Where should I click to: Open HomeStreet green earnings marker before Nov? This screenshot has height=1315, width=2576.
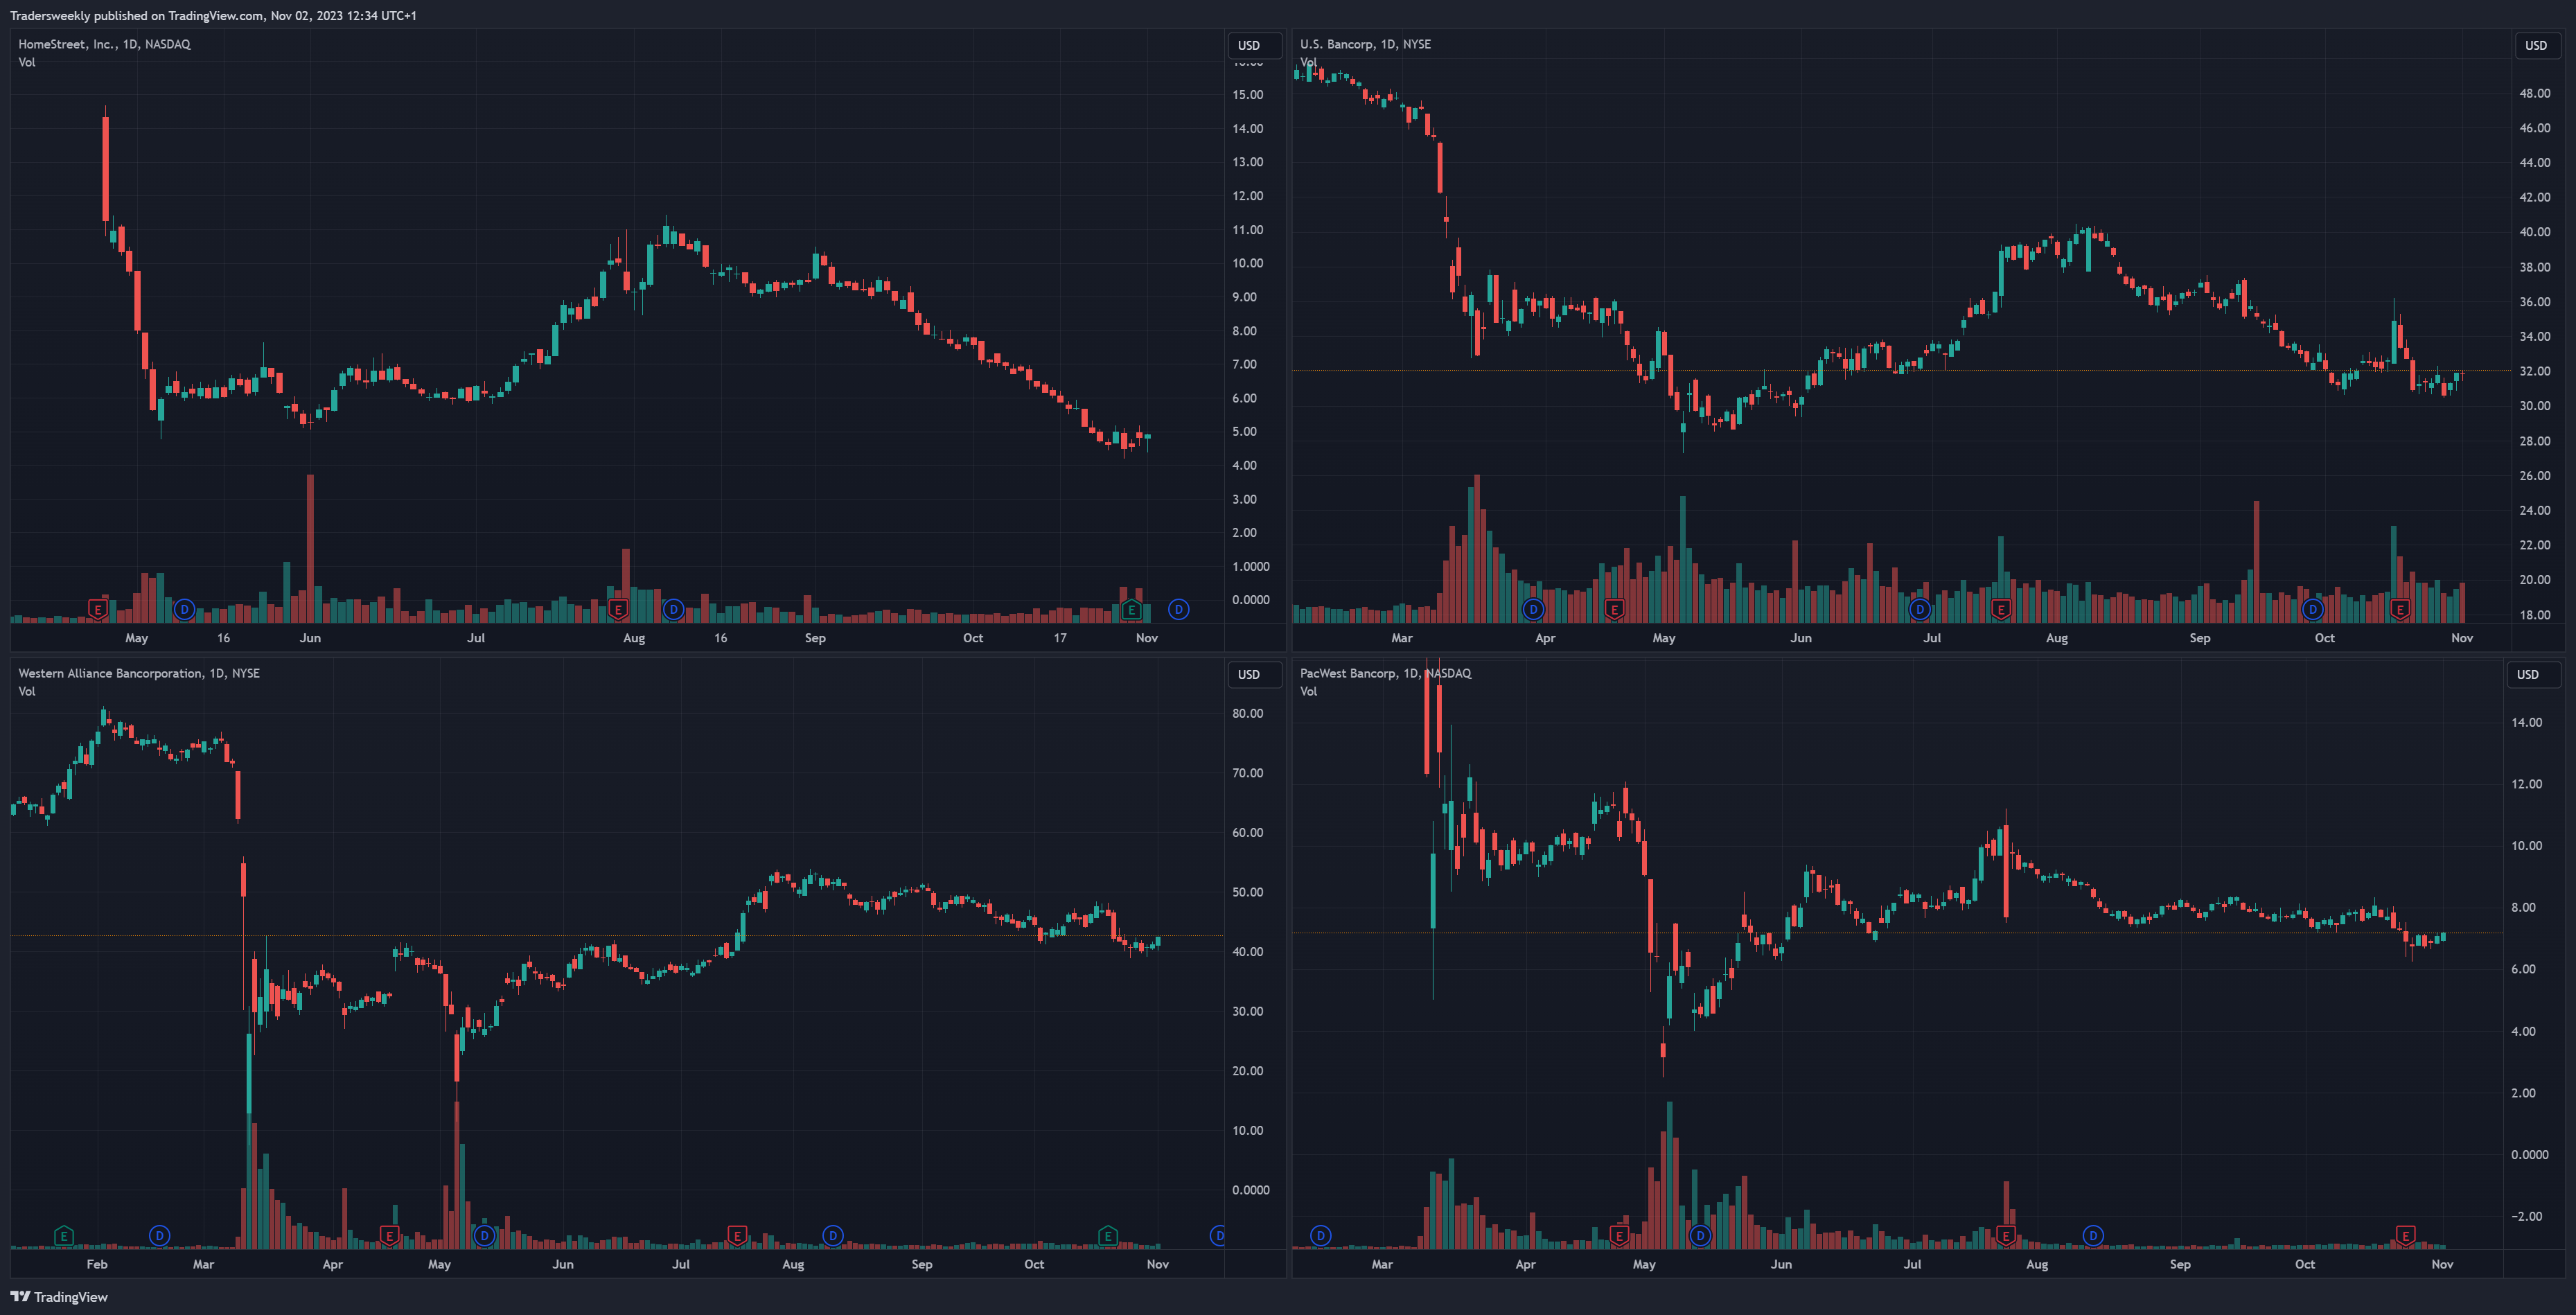point(1131,609)
